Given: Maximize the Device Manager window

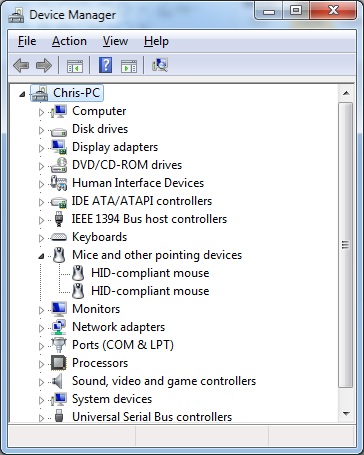Looking at the screenshot, I should pos(296,11).
